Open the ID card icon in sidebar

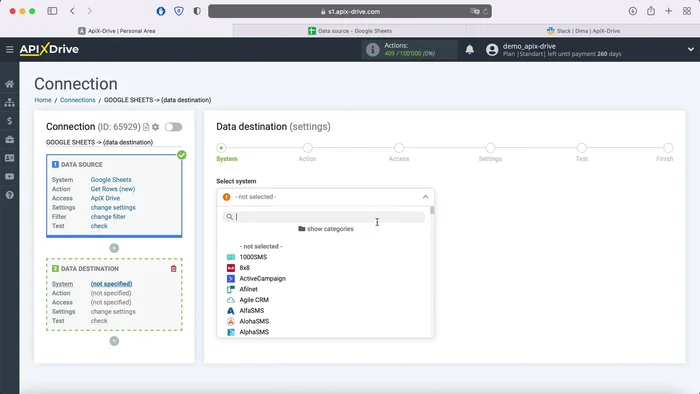[9, 158]
